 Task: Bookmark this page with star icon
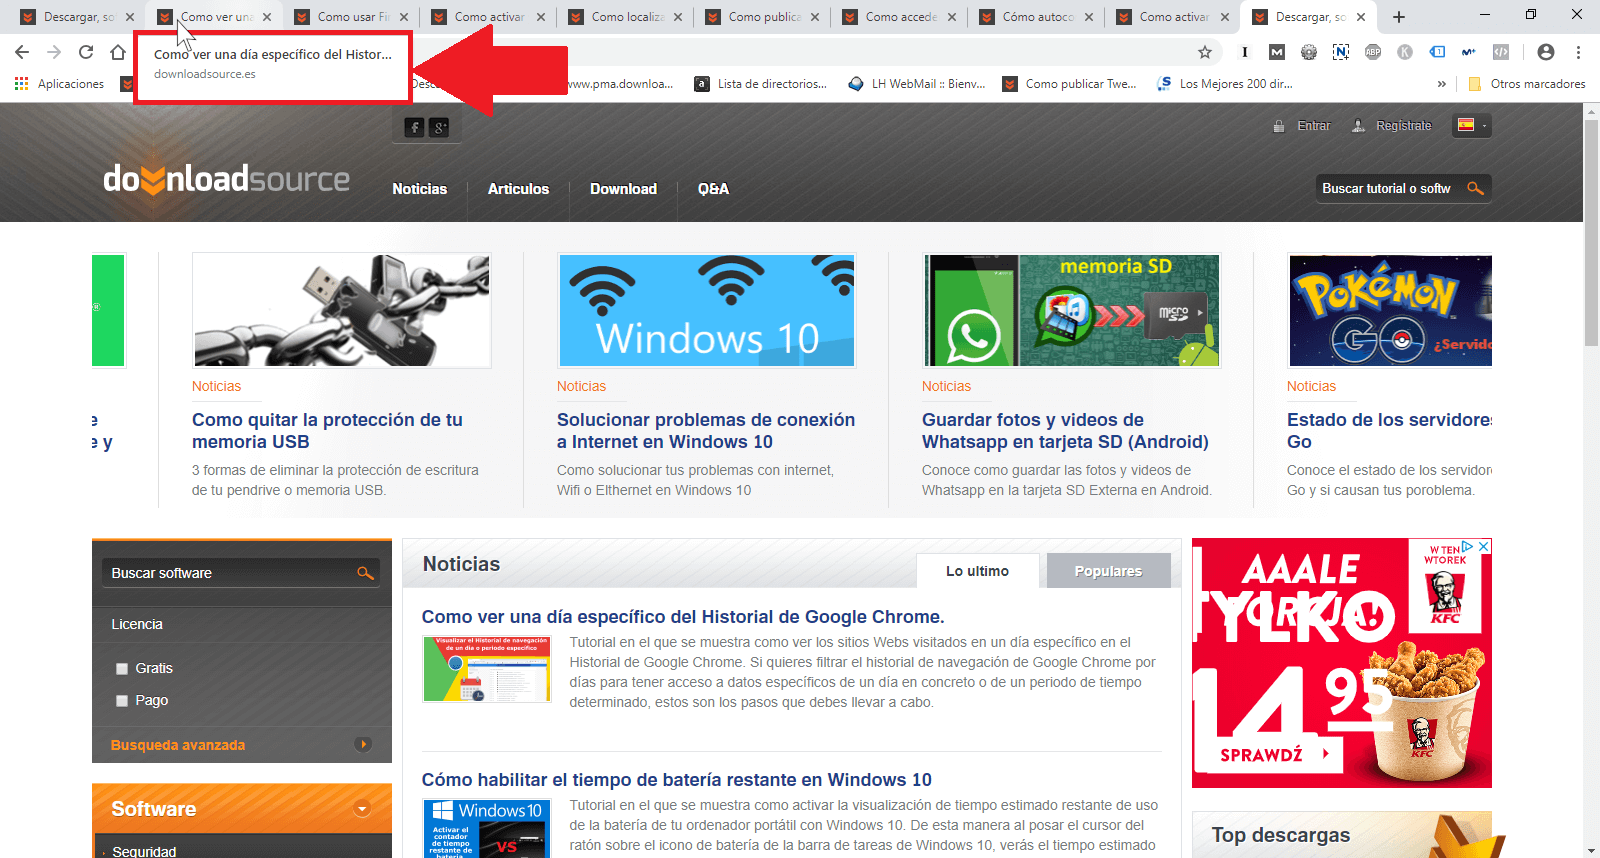tap(1205, 52)
